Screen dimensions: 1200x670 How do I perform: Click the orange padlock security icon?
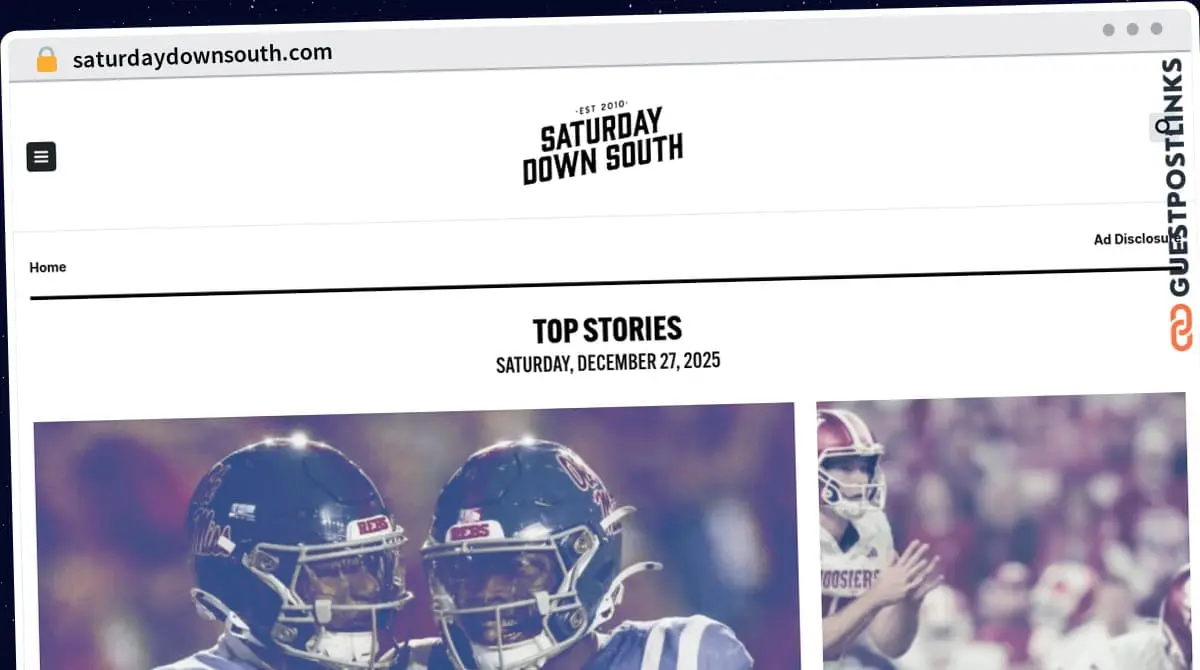[47, 60]
